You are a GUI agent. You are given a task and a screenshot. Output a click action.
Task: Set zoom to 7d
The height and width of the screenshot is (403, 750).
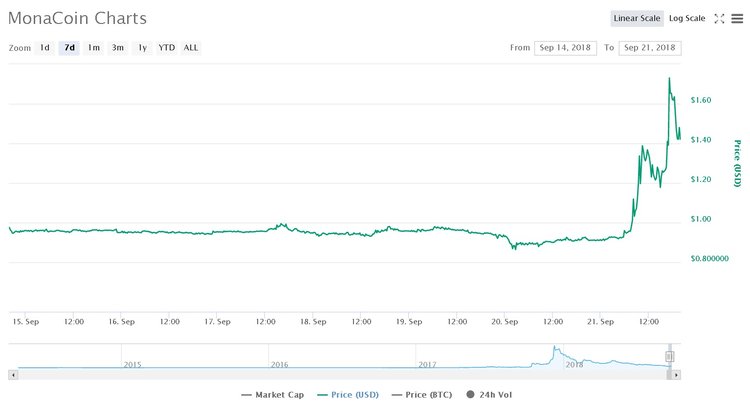[x=69, y=48]
